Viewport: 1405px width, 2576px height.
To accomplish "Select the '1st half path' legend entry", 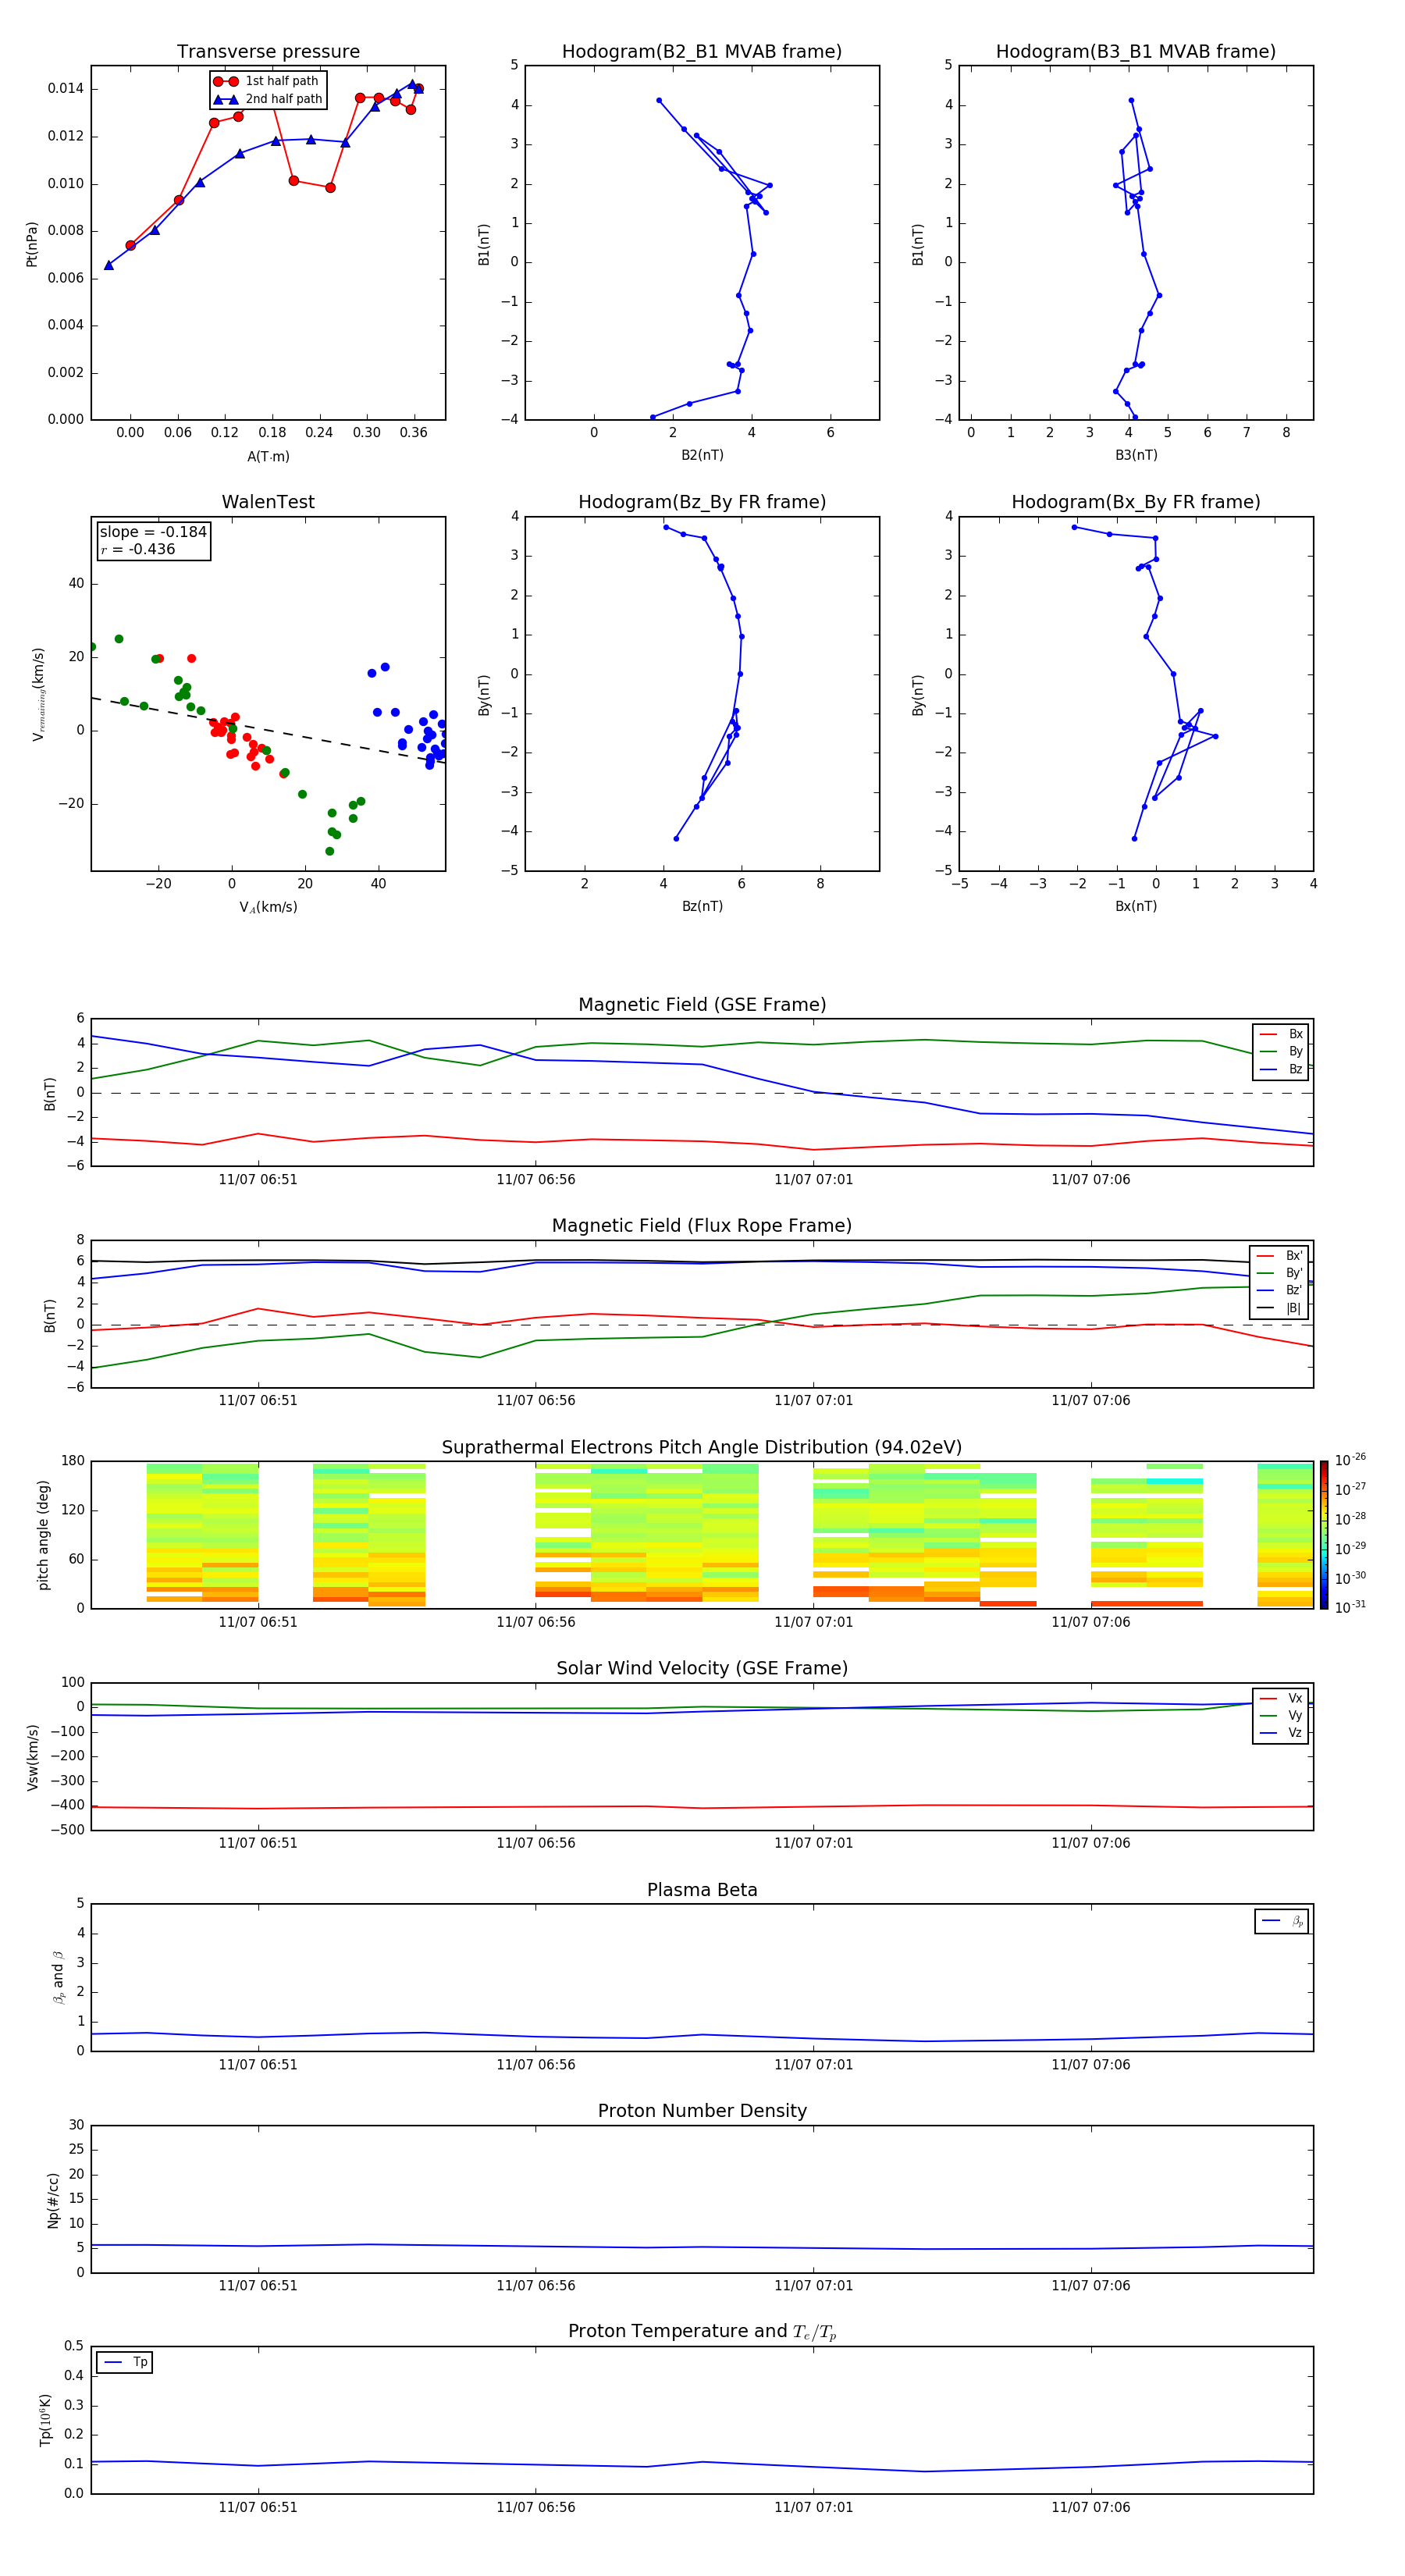I will tap(267, 81).
